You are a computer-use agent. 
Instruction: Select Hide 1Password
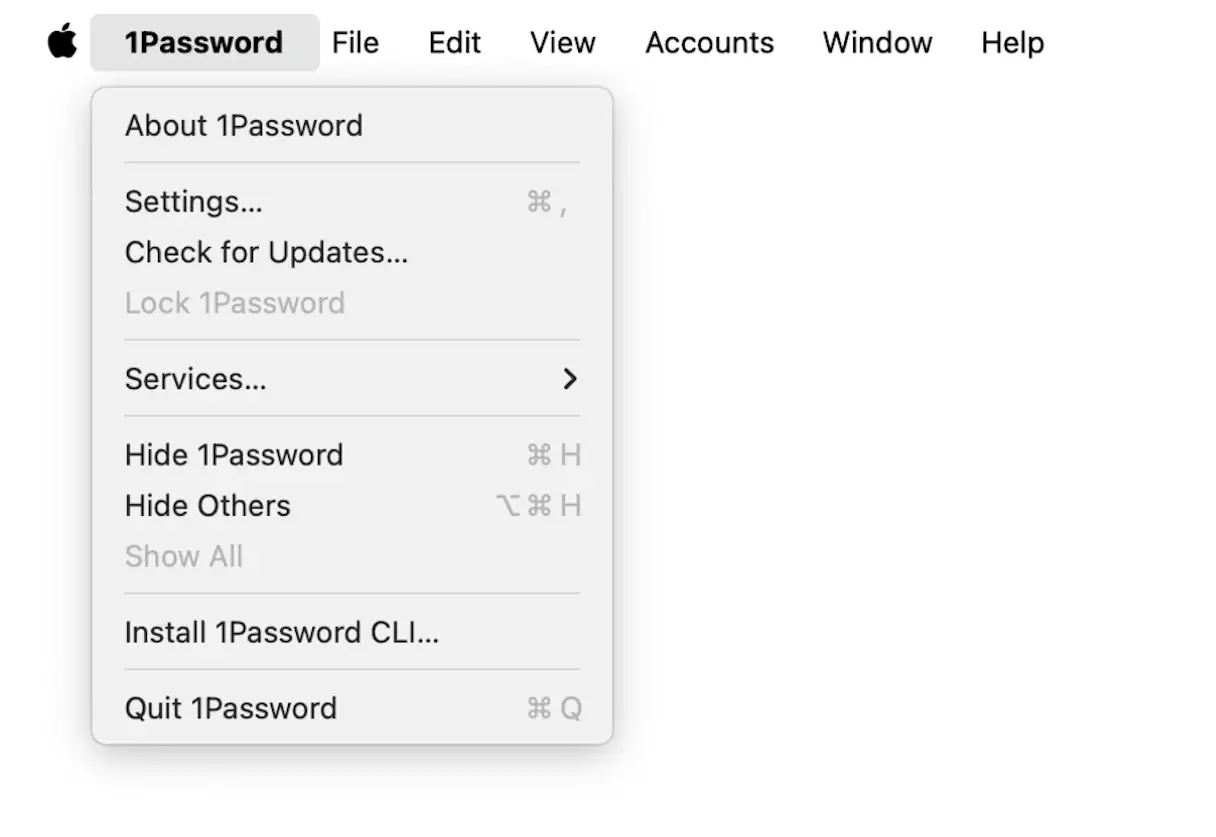(234, 455)
